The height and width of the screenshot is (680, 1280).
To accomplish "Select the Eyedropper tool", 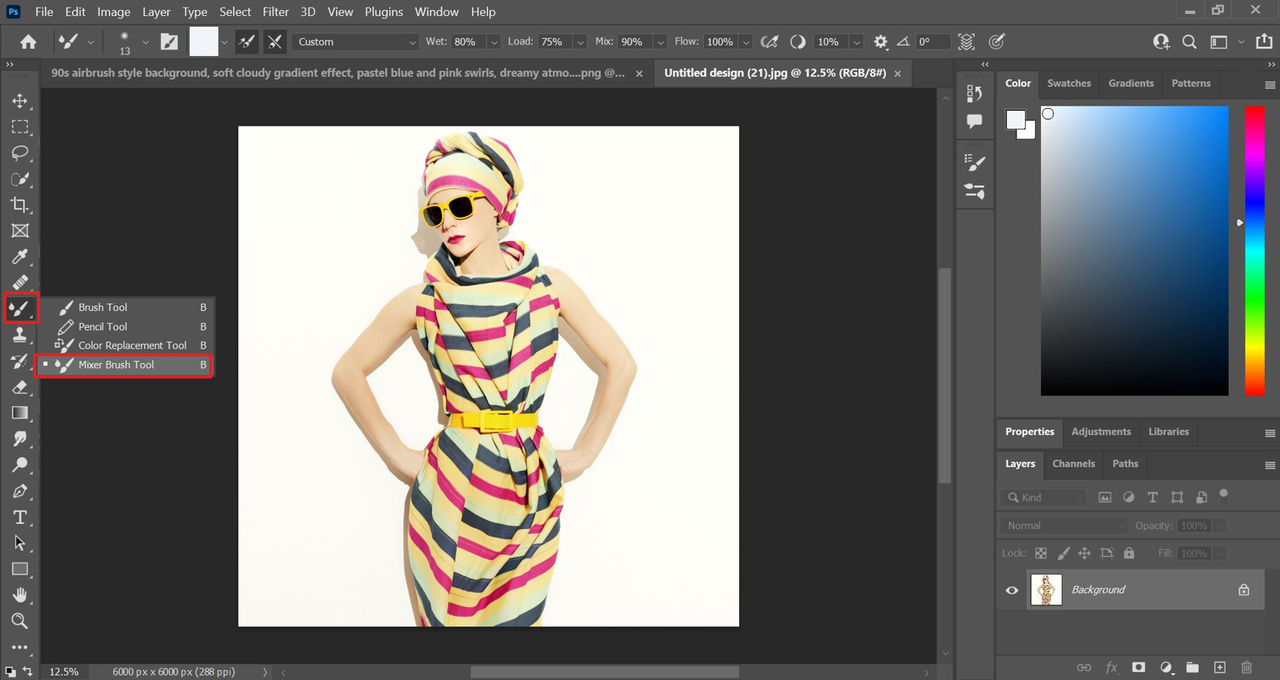I will click(x=19, y=257).
